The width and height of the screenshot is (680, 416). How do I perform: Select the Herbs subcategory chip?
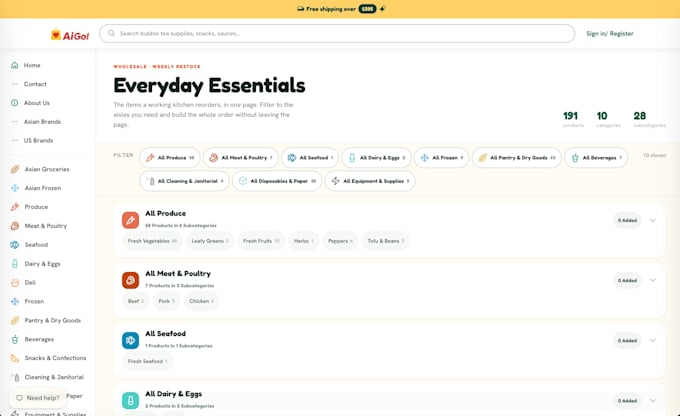point(304,241)
